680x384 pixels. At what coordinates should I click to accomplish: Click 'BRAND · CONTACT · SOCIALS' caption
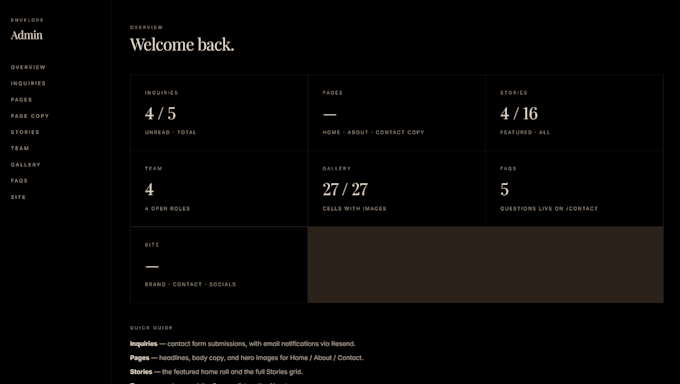tap(190, 285)
